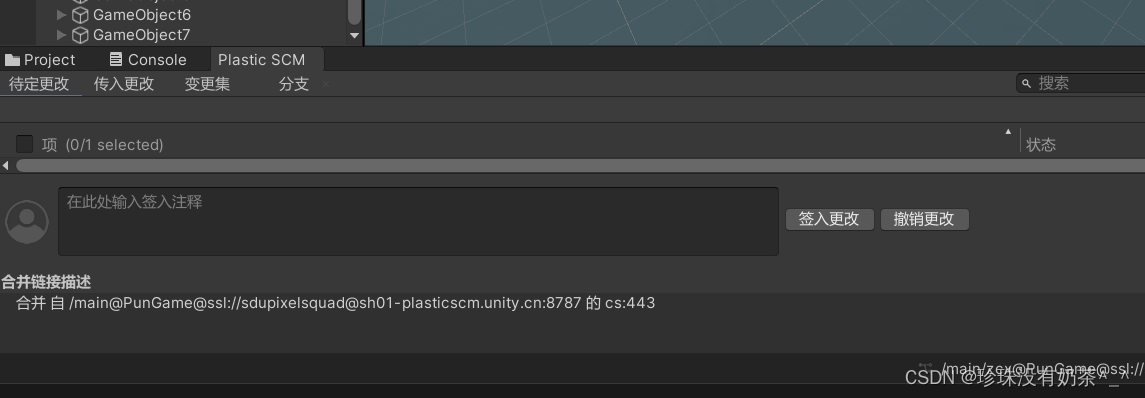The width and height of the screenshot is (1145, 398).
Task: Click the folder icon on the Project tab
Action: [x=12, y=60]
